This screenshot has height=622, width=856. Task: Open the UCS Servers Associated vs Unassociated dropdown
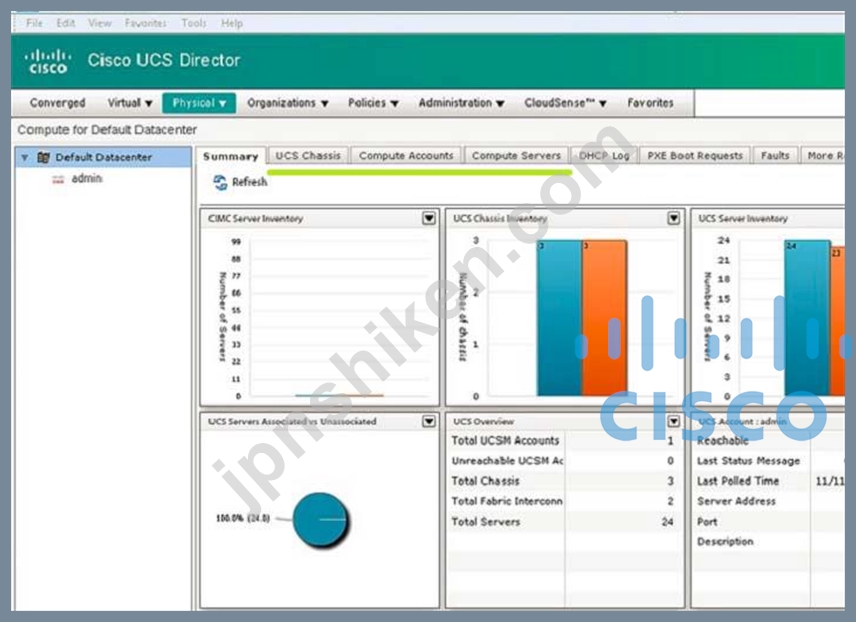click(x=429, y=421)
